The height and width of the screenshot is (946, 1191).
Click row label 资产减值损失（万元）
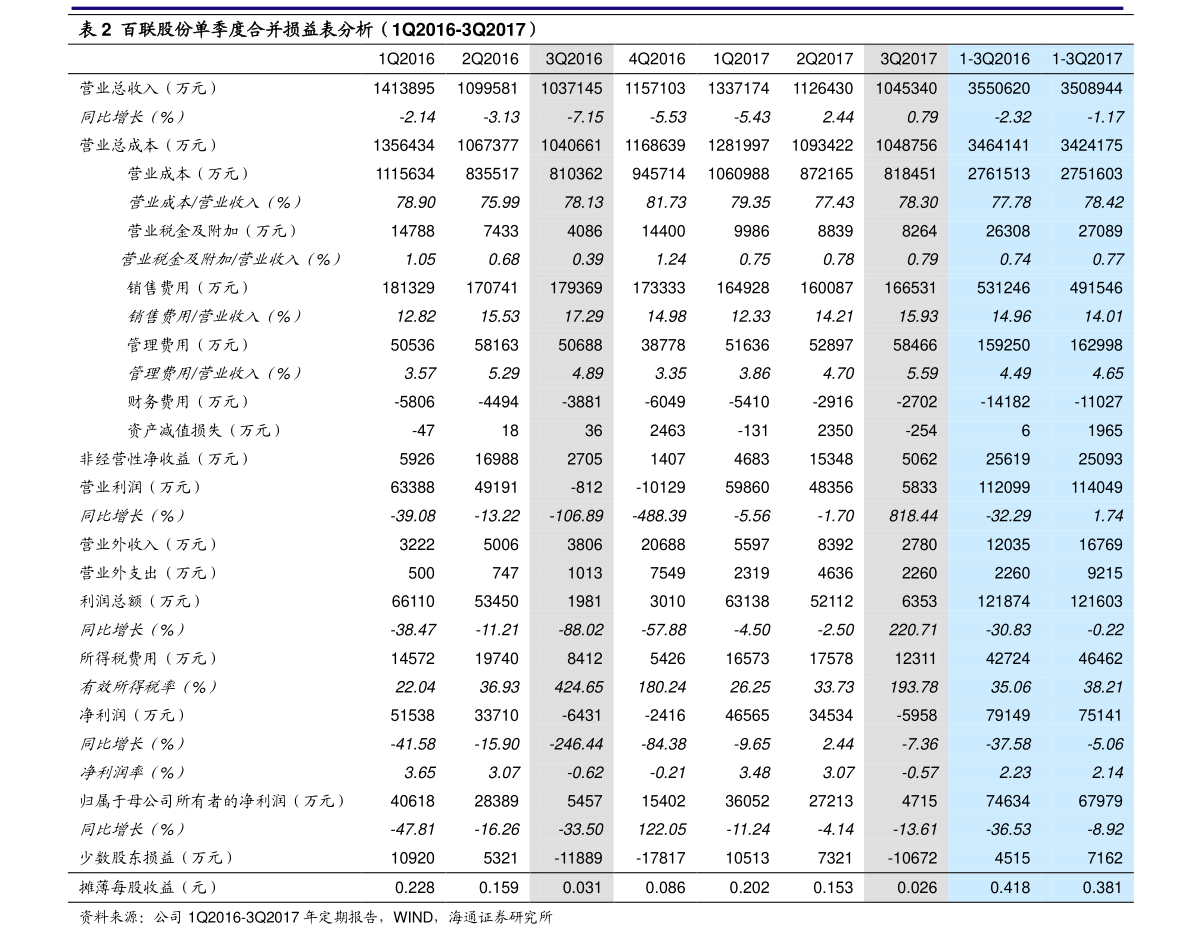[204, 431]
